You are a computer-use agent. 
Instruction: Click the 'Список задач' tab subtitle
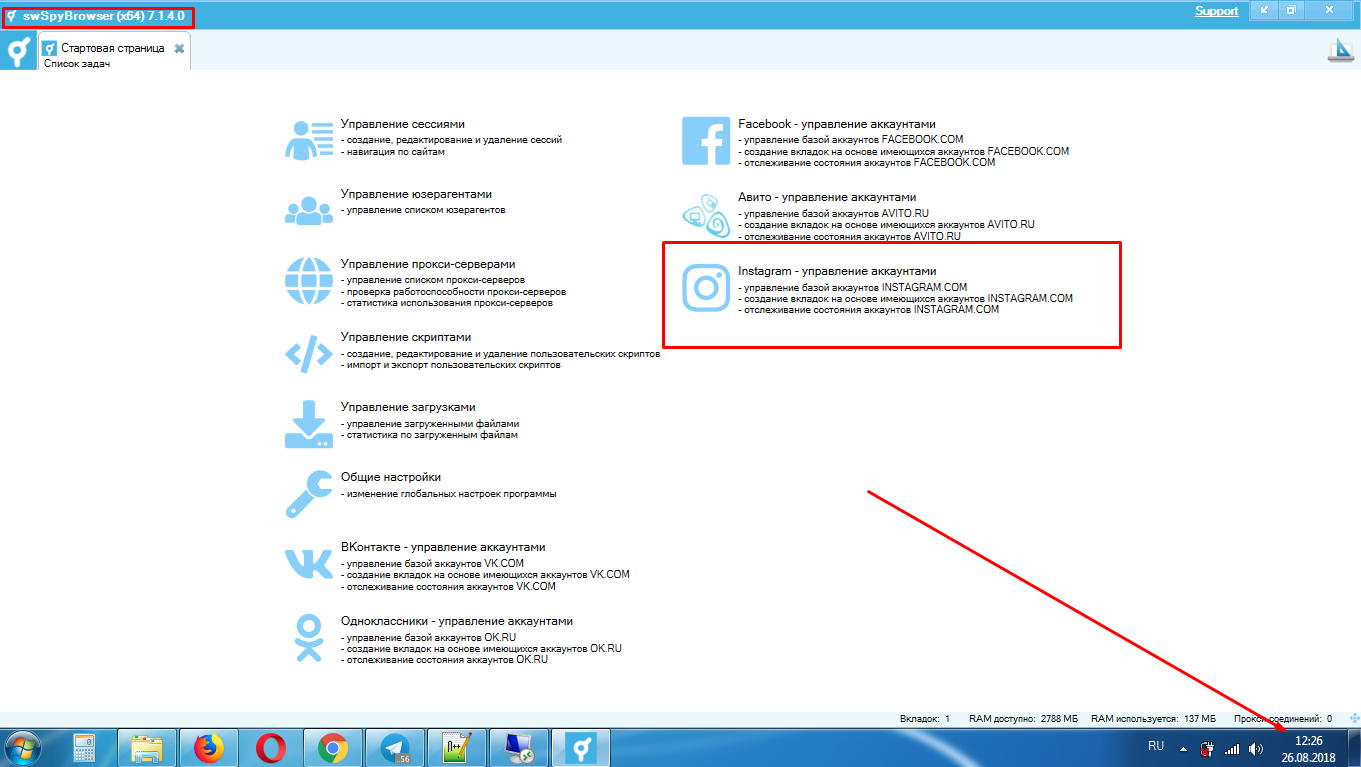pyautogui.click(x=76, y=63)
